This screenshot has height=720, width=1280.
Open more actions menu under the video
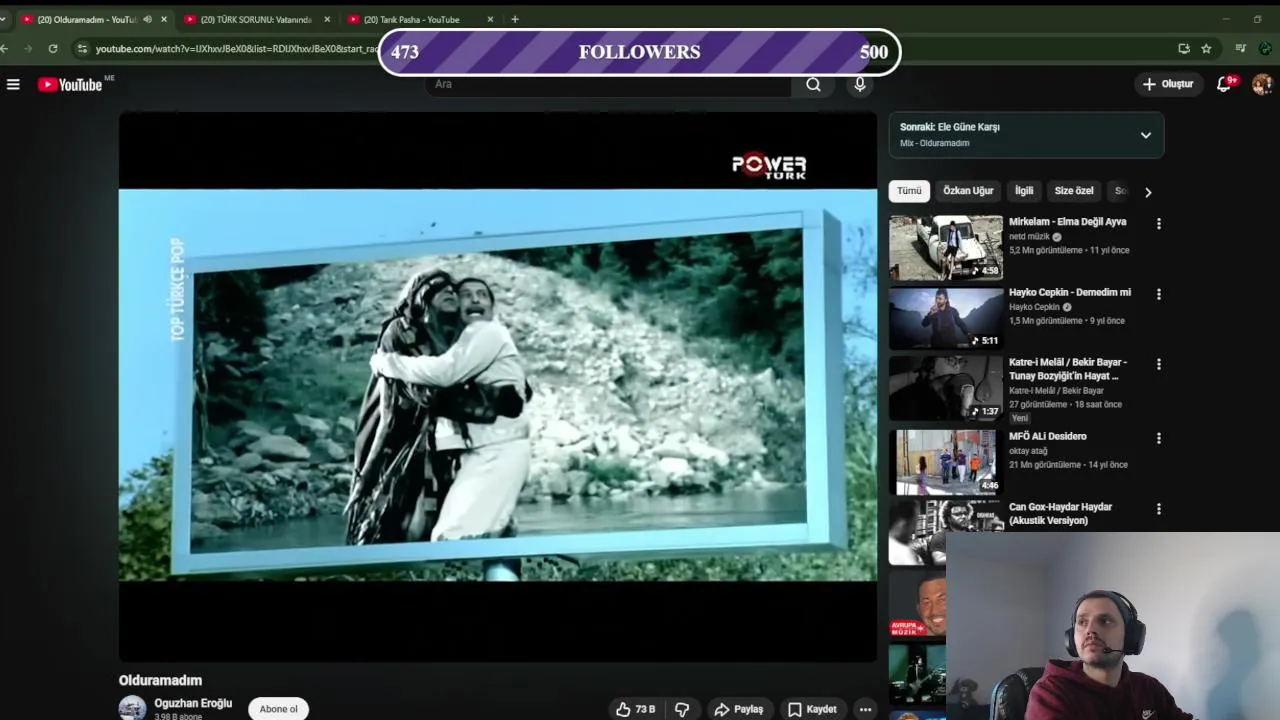865,709
